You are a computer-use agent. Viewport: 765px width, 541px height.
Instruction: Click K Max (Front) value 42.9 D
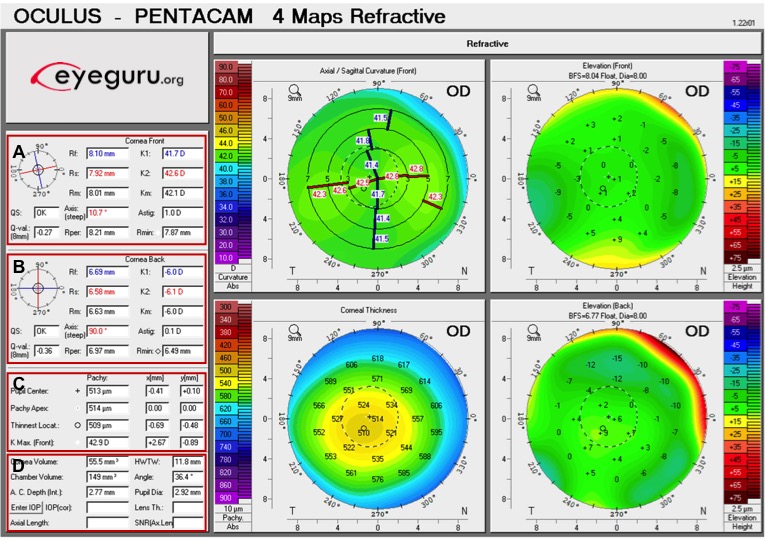tap(107, 443)
